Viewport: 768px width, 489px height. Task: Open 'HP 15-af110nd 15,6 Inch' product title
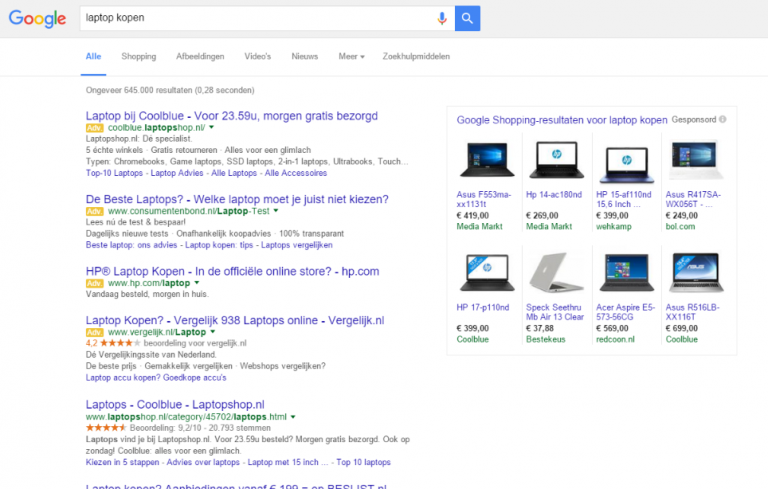tap(624, 199)
